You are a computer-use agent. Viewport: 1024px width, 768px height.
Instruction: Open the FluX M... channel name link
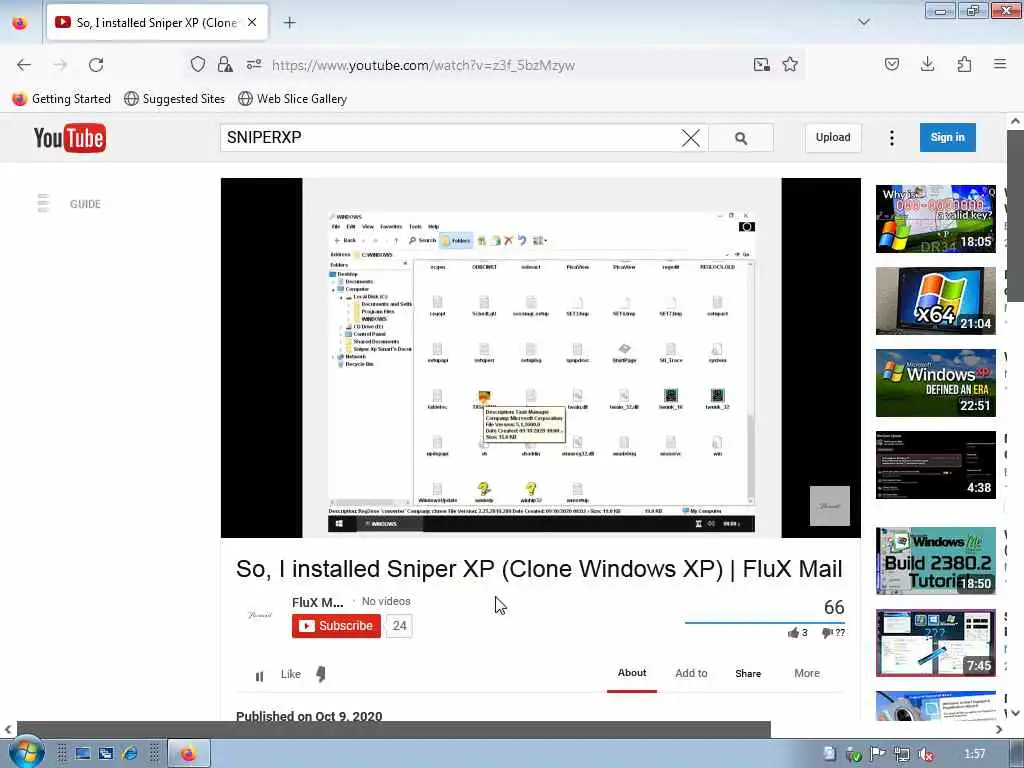[x=317, y=602]
